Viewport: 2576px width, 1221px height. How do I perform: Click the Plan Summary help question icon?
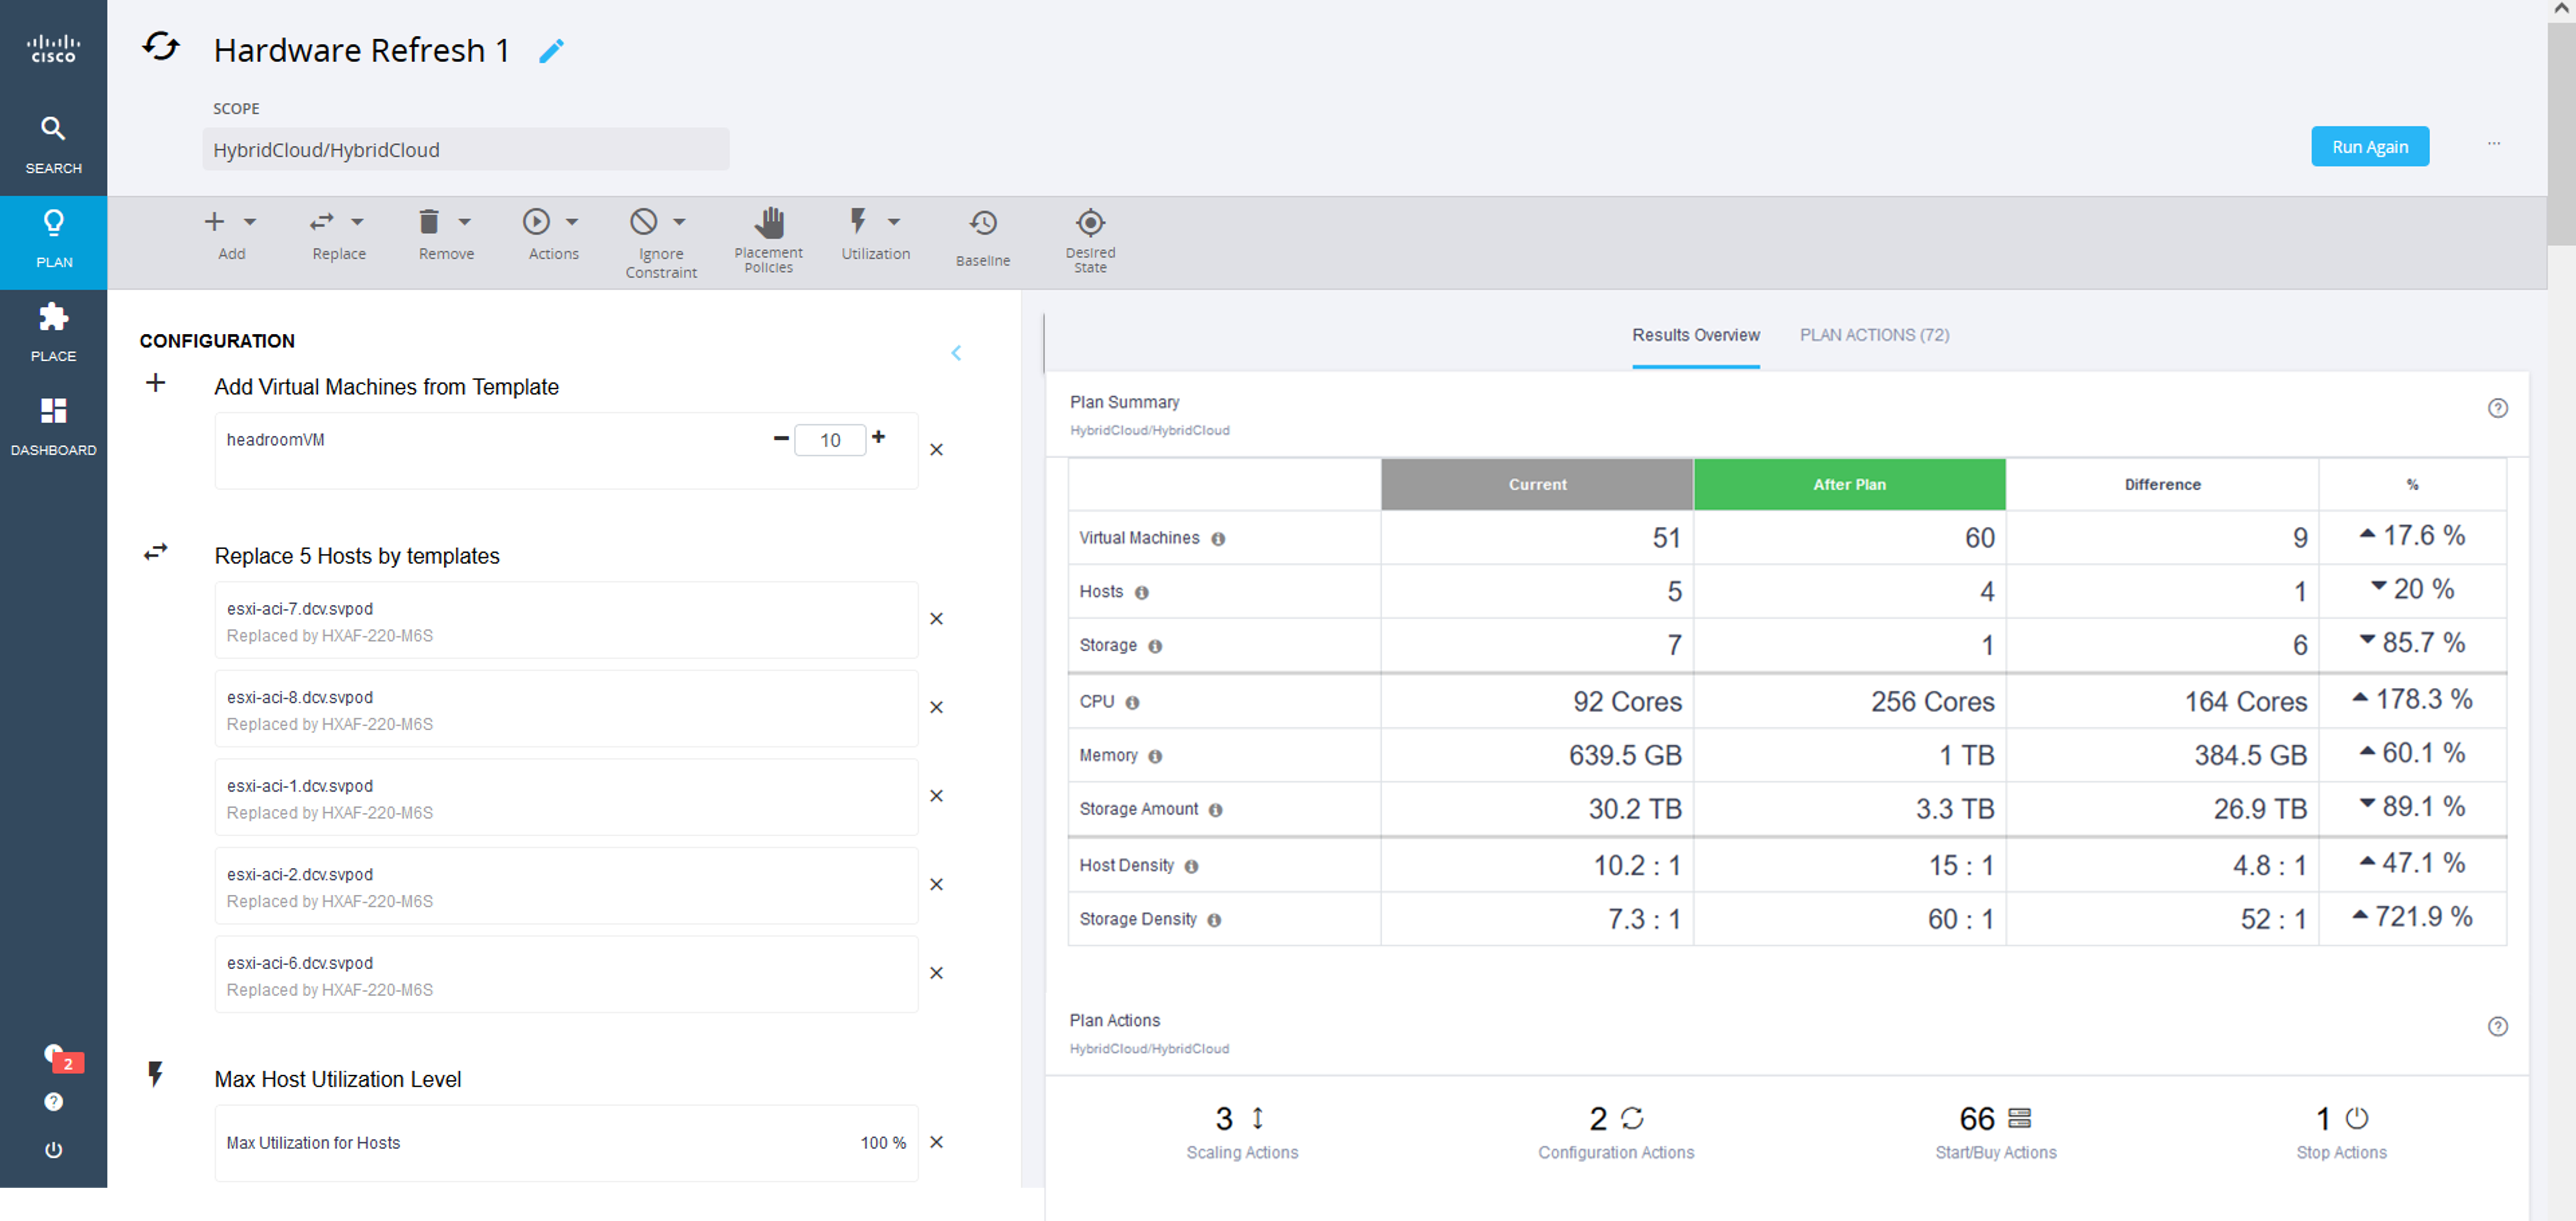coord(2497,408)
